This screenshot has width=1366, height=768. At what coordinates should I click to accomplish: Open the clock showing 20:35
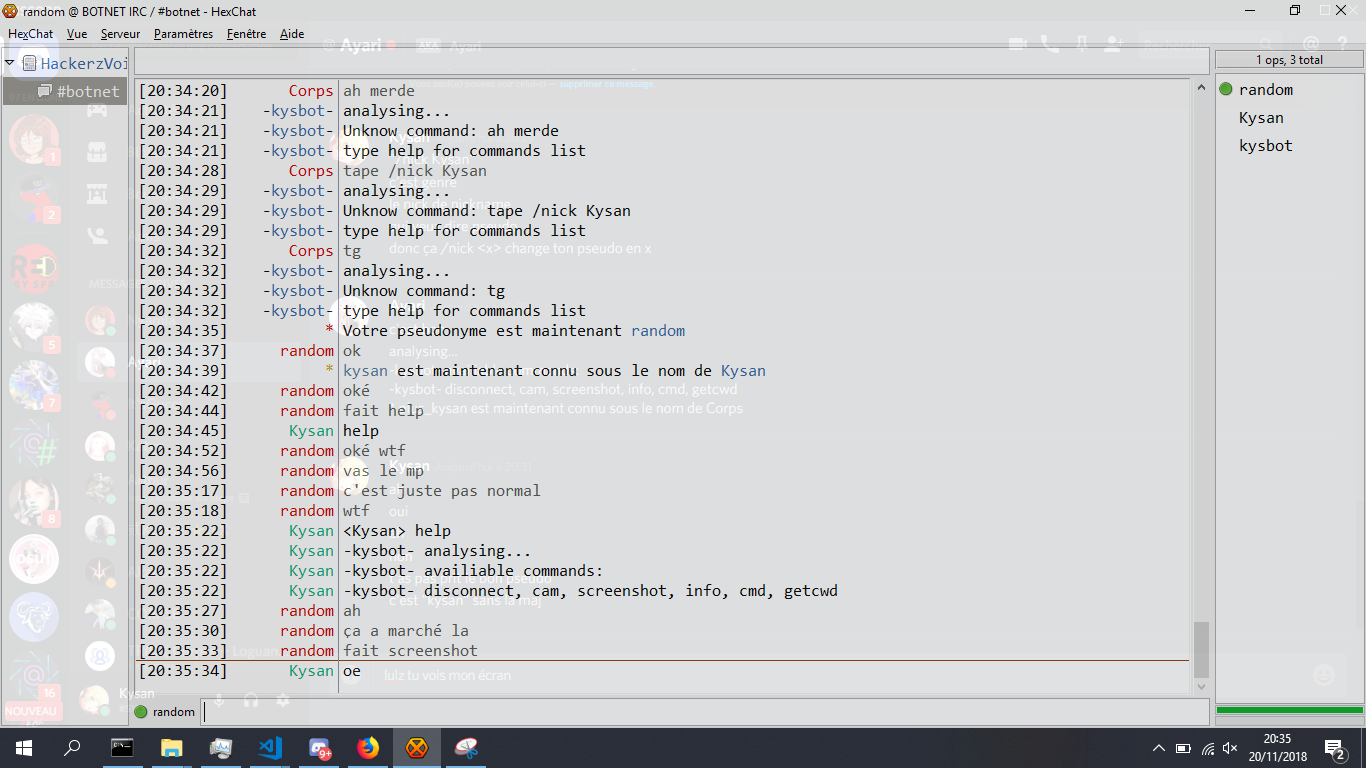coord(1276,748)
